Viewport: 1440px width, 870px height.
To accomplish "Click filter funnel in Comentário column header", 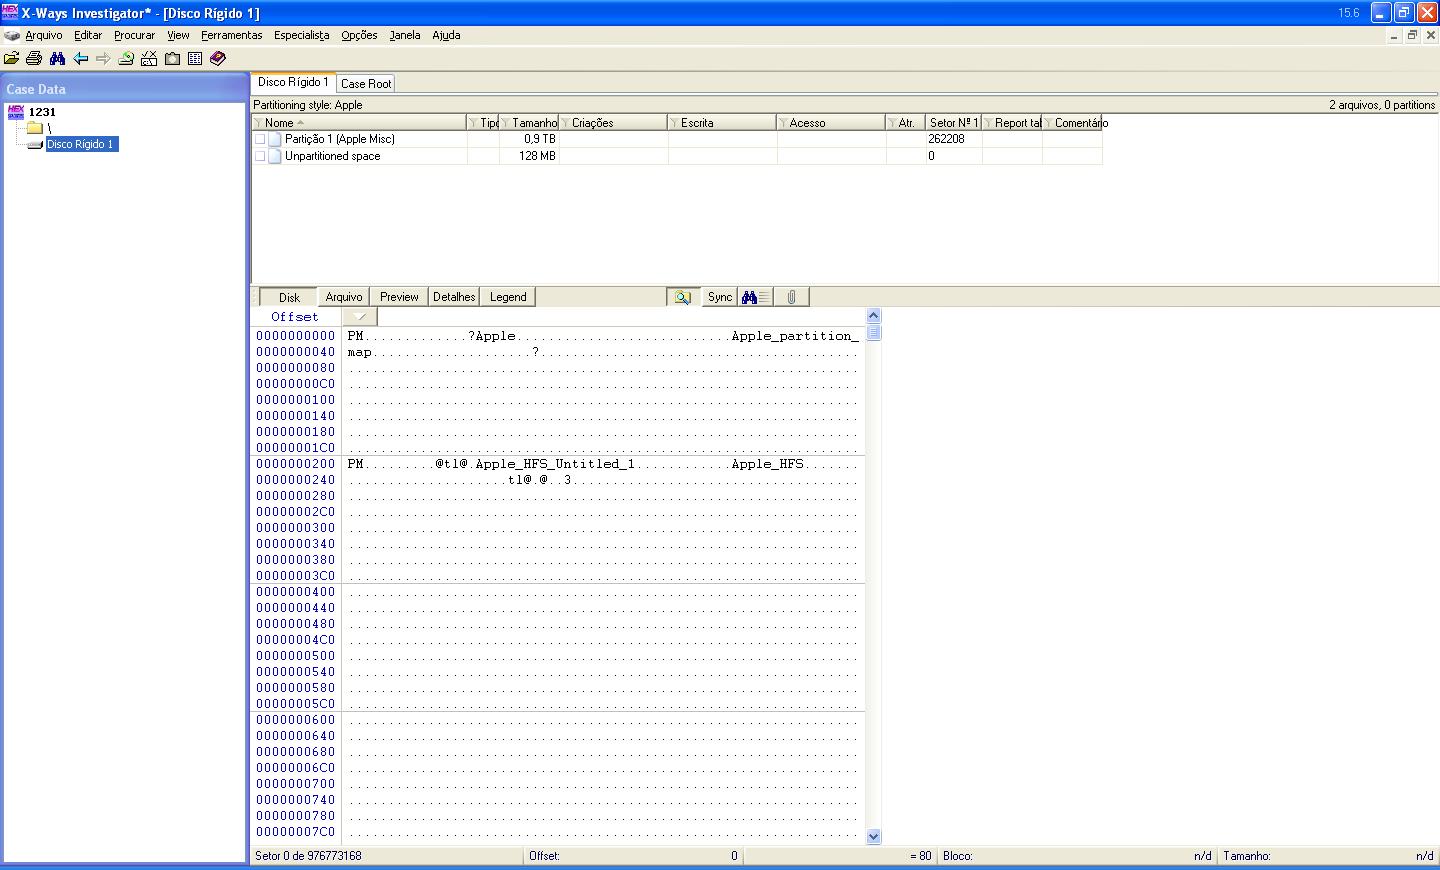I will pos(1048,123).
